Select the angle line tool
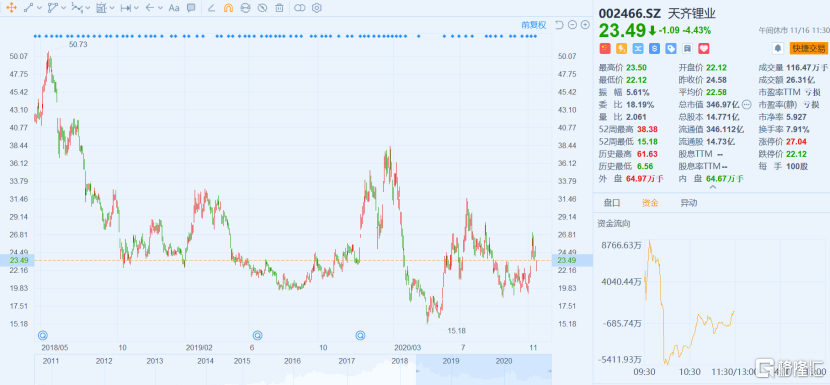Viewport: 830px width, 385px height. pyautogui.click(x=211, y=8)
